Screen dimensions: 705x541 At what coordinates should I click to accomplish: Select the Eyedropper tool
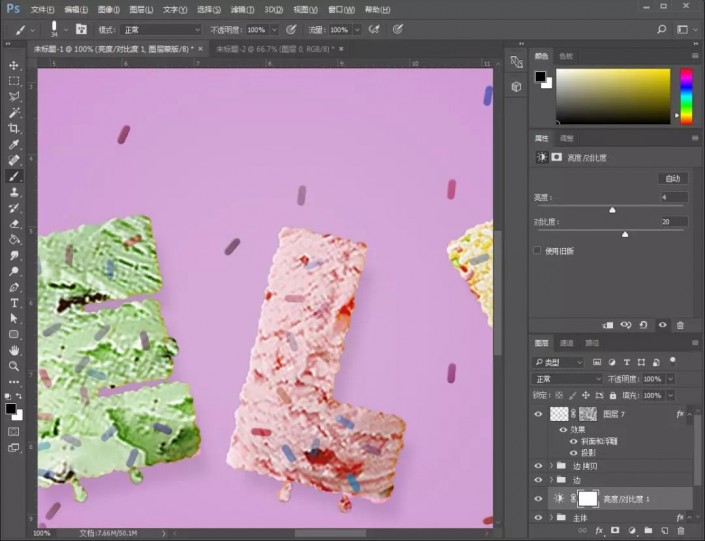[x=14, y=144]
